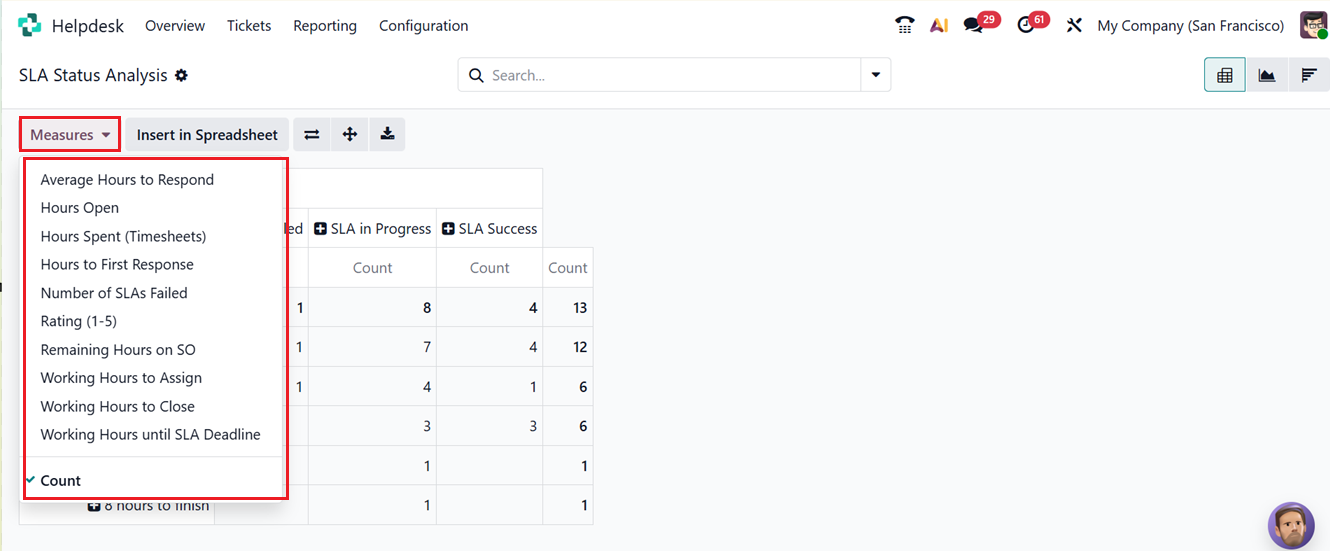
Task: Click the SLA Status Analysis gear icon
Action: point(181,75)
